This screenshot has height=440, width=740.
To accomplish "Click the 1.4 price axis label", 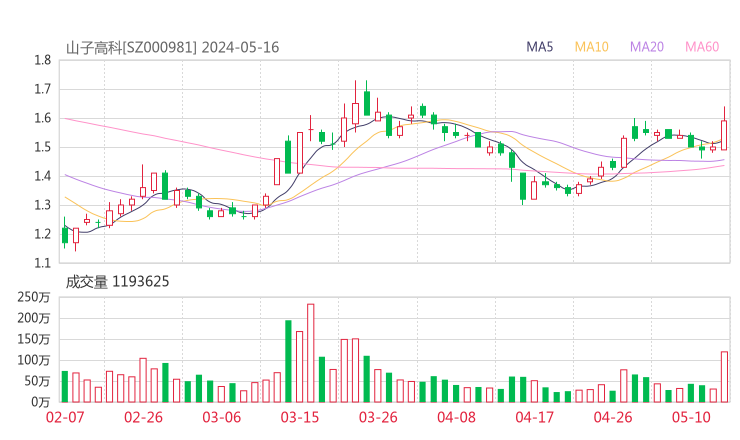I will coord(42,176).
